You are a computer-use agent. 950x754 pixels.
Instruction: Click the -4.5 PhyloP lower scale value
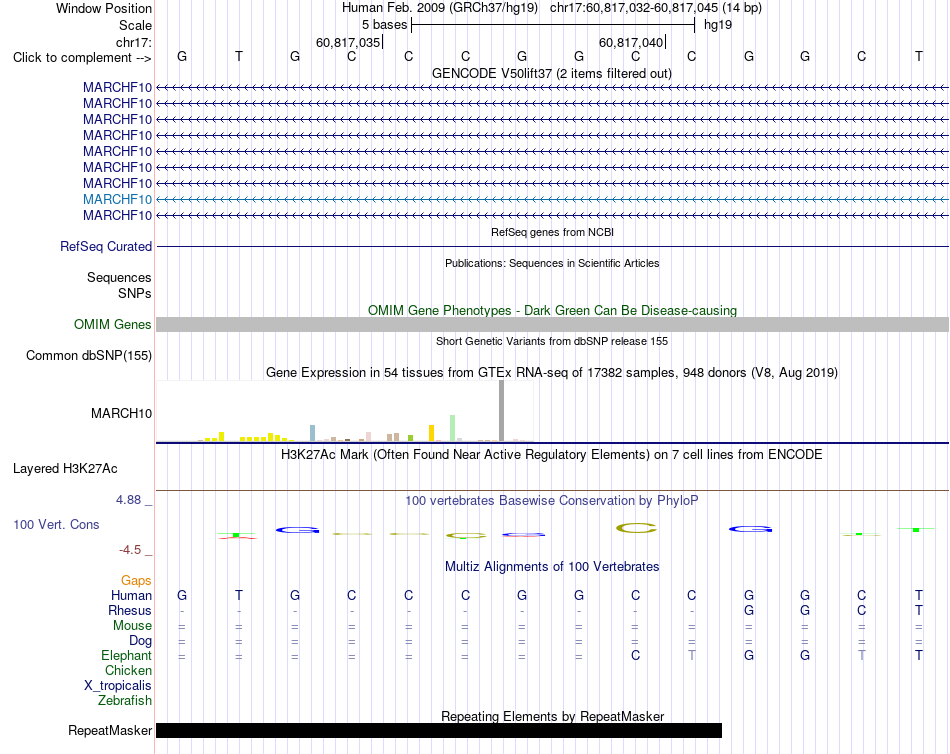[130, 550]
